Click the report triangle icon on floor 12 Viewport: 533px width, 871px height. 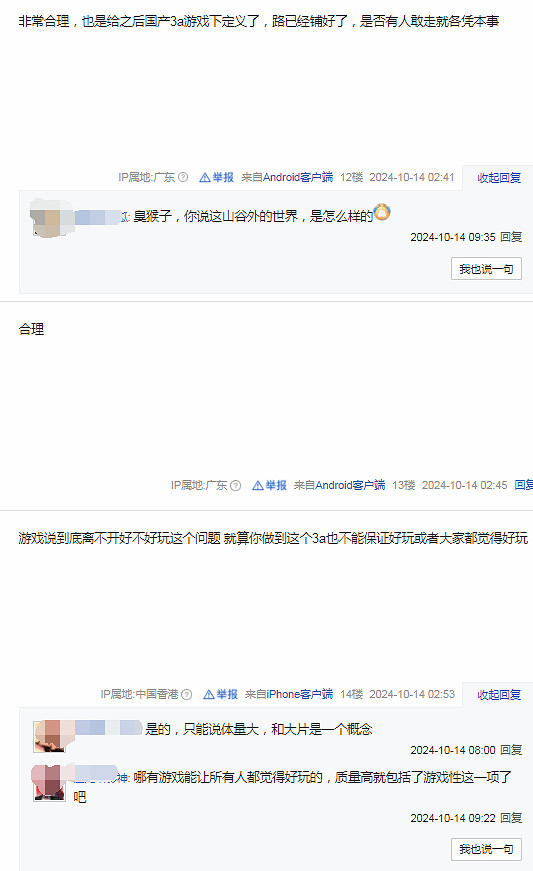(x=204, y=177)
